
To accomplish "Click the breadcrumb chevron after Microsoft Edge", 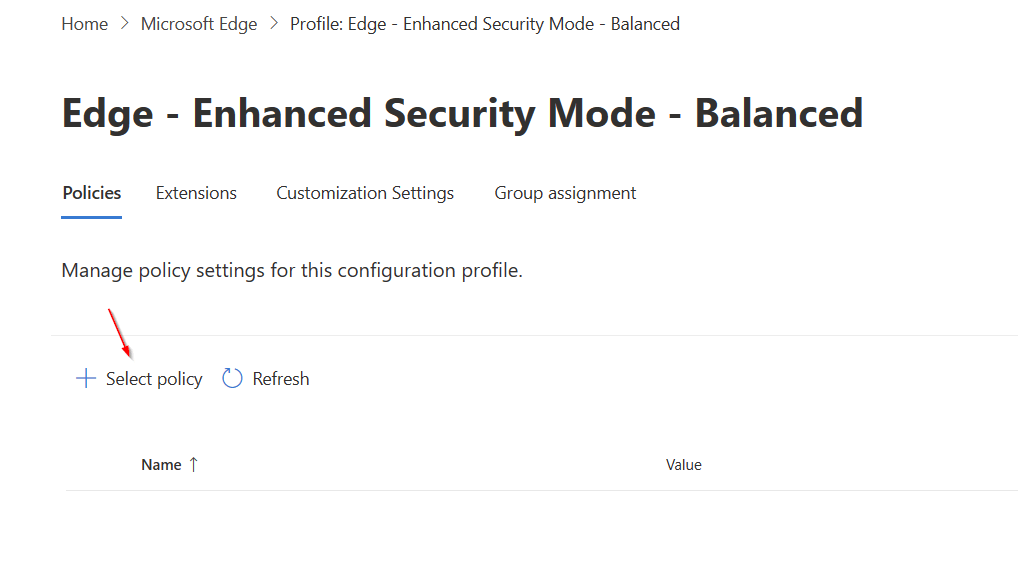I will [273, 24].
